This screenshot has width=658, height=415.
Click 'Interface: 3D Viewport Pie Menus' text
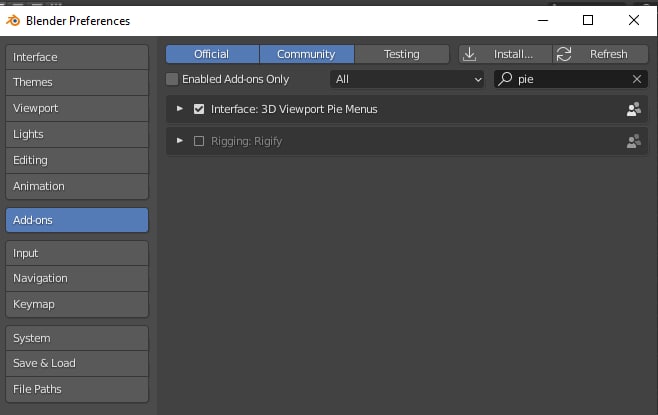point(294,109)
